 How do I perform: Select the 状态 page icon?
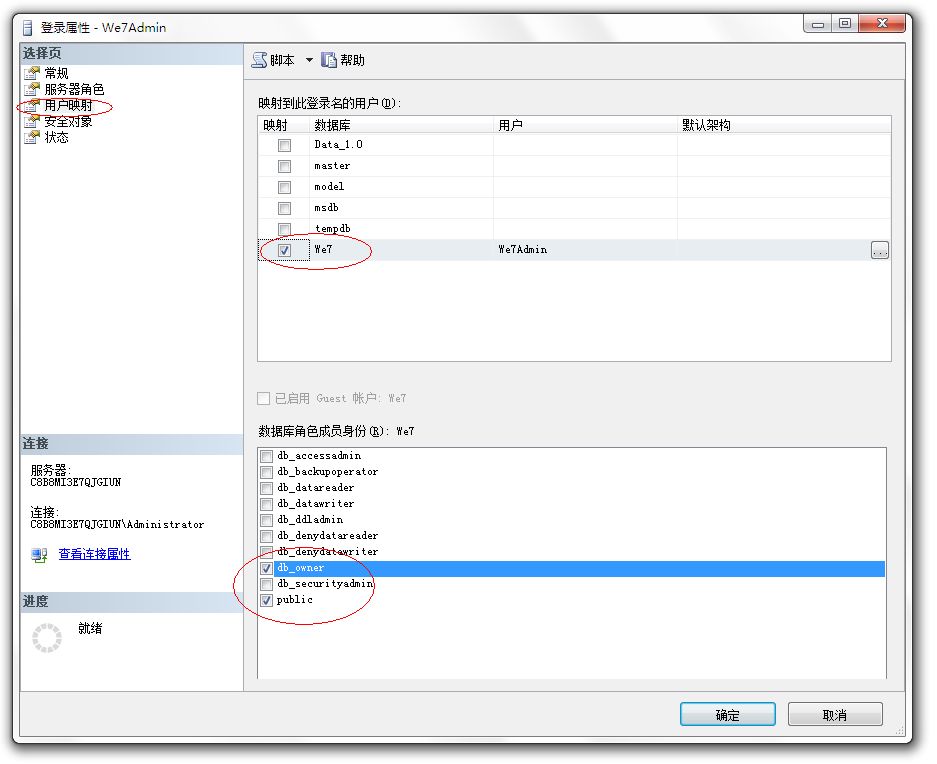click(32, 137)
